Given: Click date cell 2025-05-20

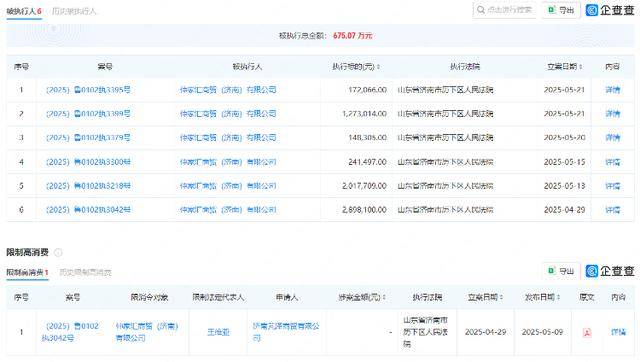Looking at the screenshot, I should coord(564,138).
